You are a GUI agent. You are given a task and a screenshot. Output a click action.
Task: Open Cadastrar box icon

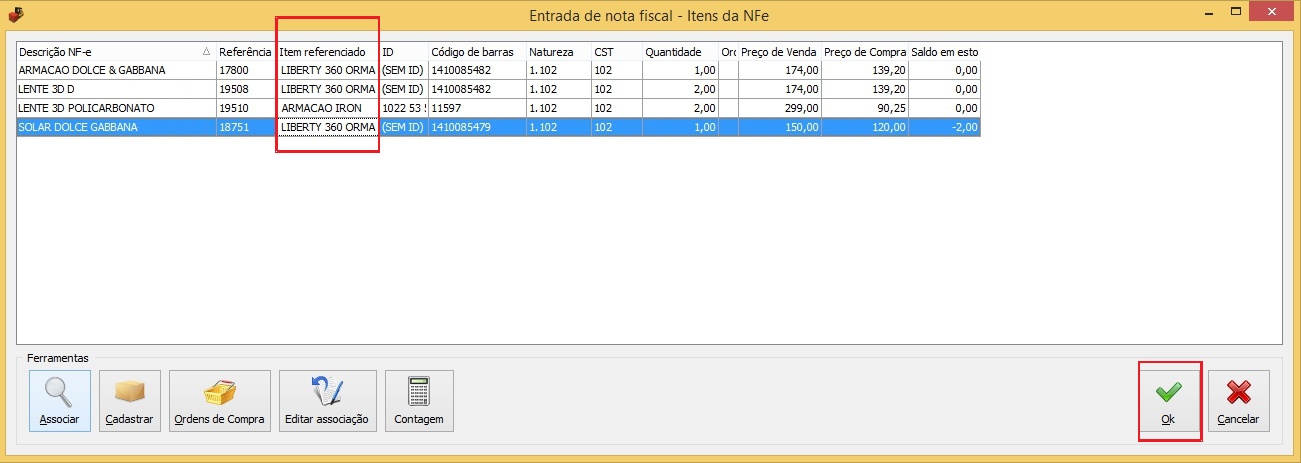[x=130, y=392]
